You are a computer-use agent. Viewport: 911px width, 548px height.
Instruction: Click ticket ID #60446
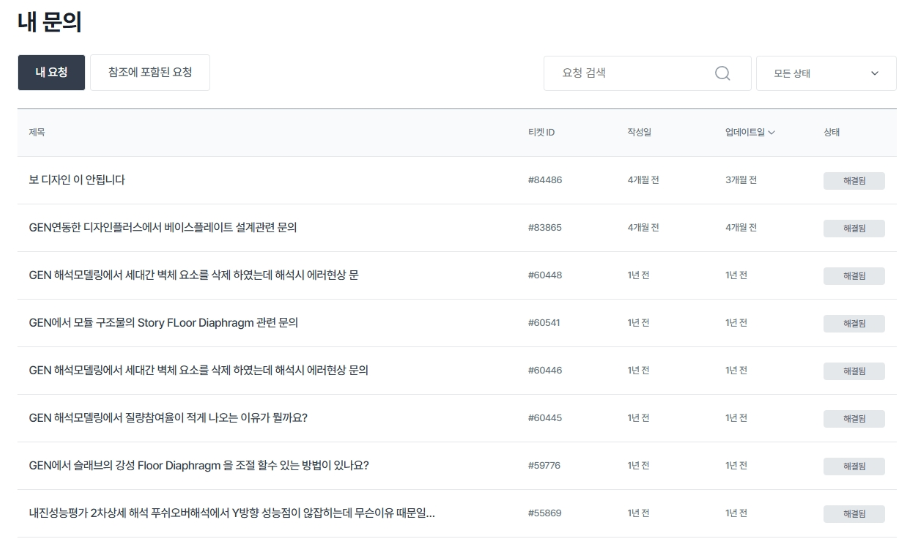coord(545,371)
